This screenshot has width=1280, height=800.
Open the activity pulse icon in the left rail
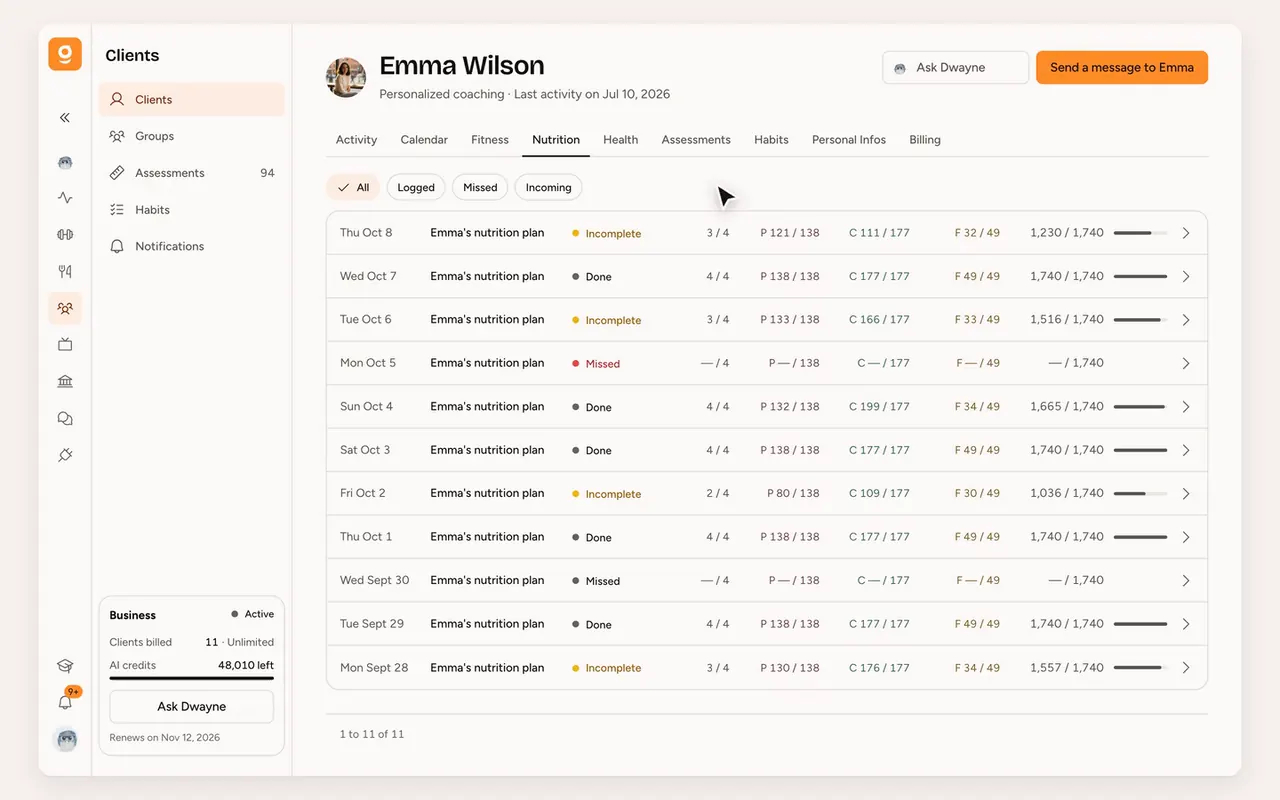65,198
